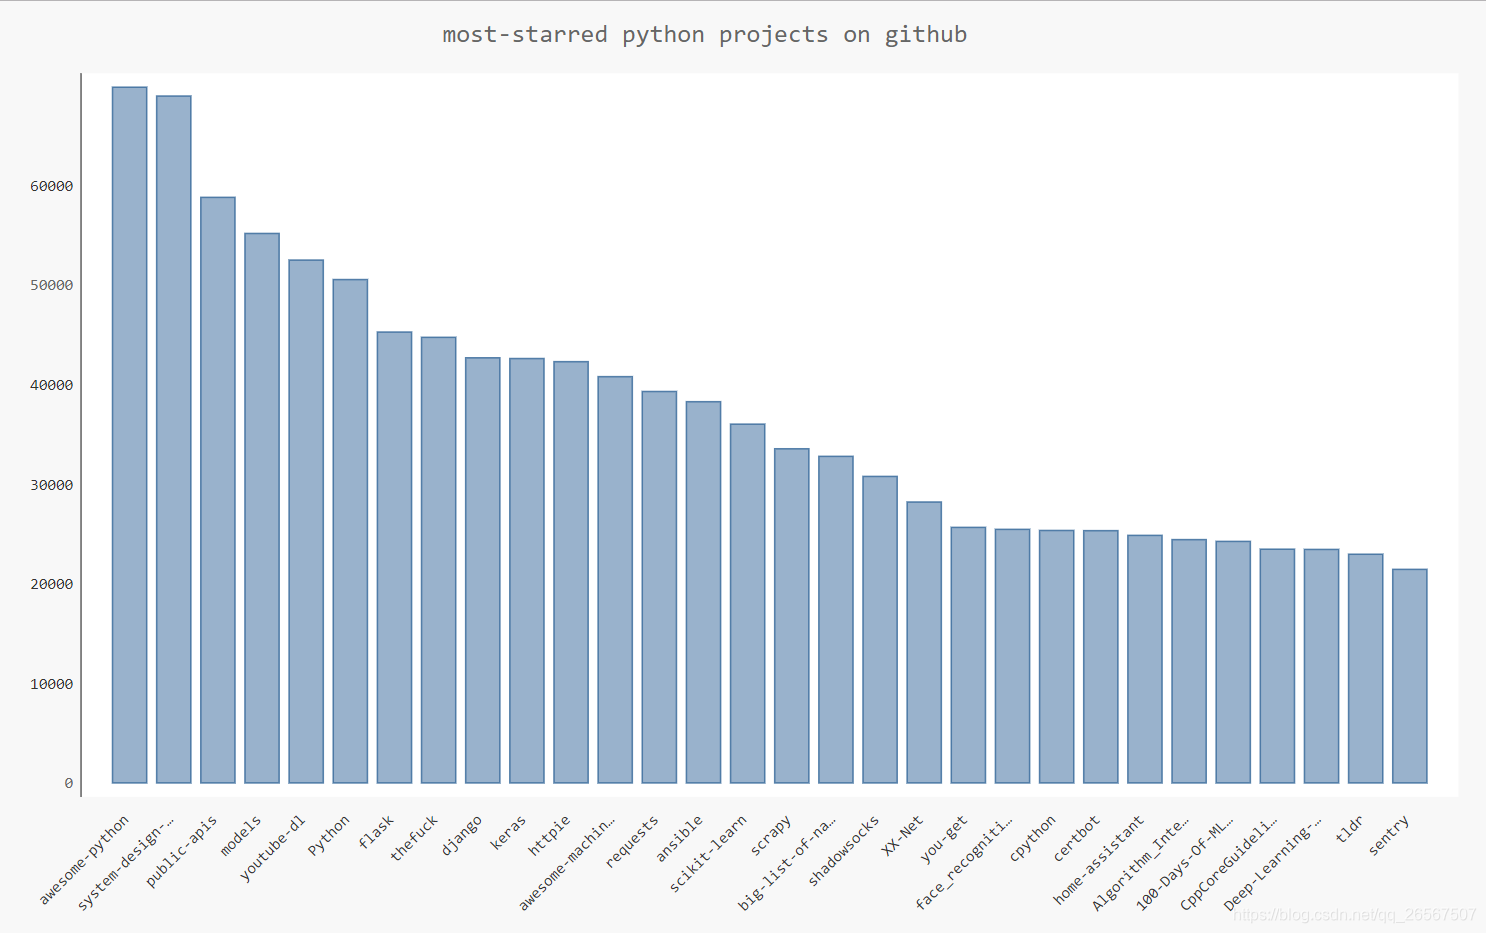Click the awesome-python bar
This screenshot has height=933, width=1486.
[x=129, y=435]
